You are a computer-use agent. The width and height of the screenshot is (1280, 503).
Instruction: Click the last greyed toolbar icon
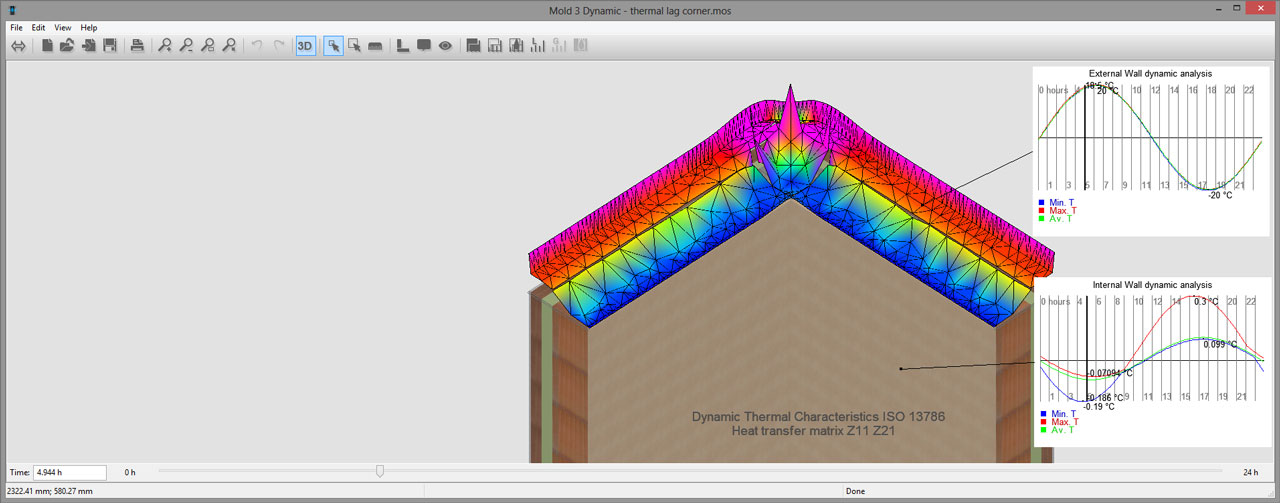(580, 46)
